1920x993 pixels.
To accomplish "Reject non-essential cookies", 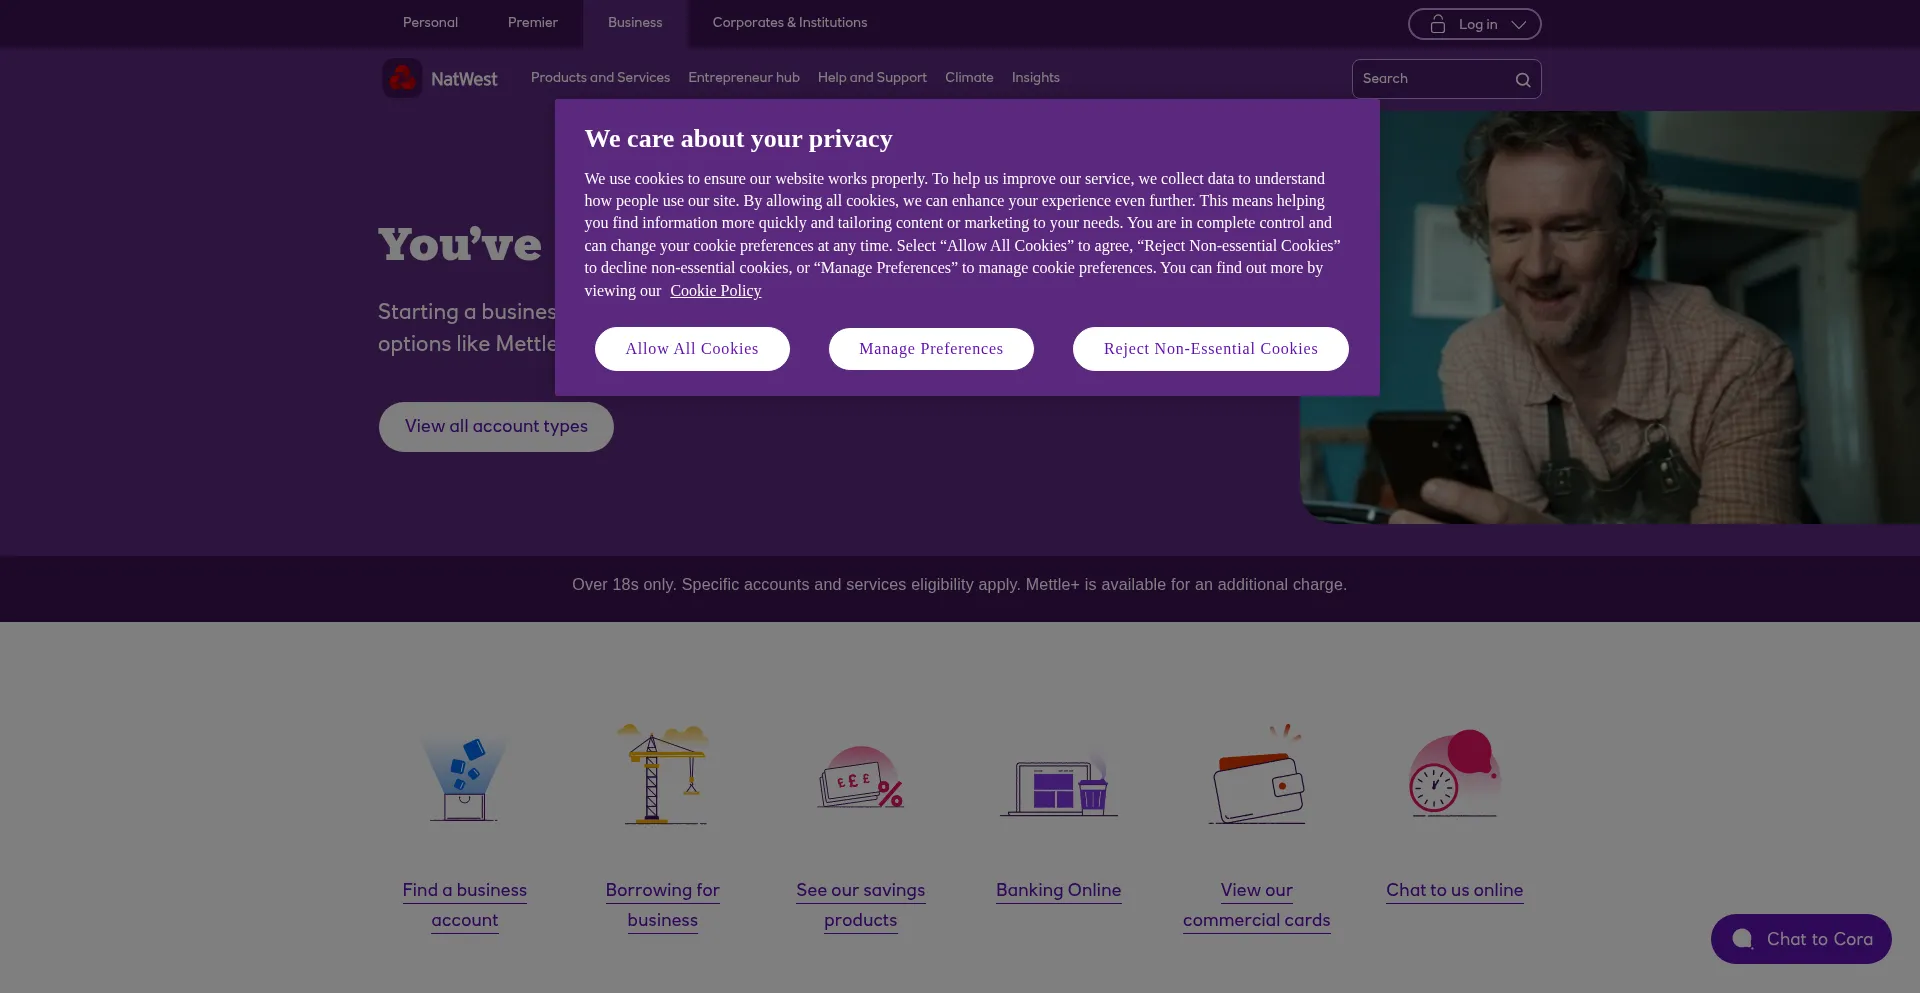I will [1211, 349].
